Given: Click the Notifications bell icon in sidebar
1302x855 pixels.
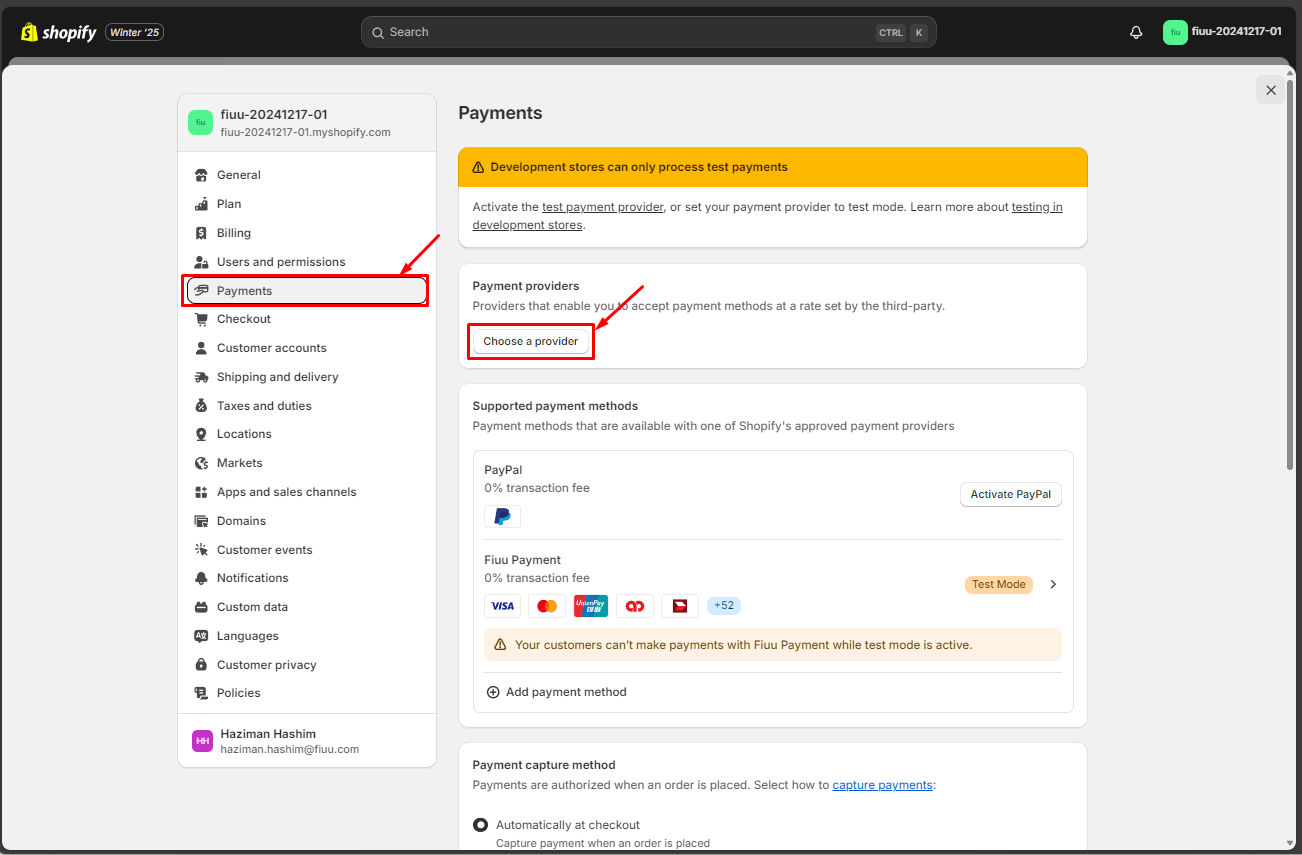Looking at the screenshot, I should click(x=200, y=578).
